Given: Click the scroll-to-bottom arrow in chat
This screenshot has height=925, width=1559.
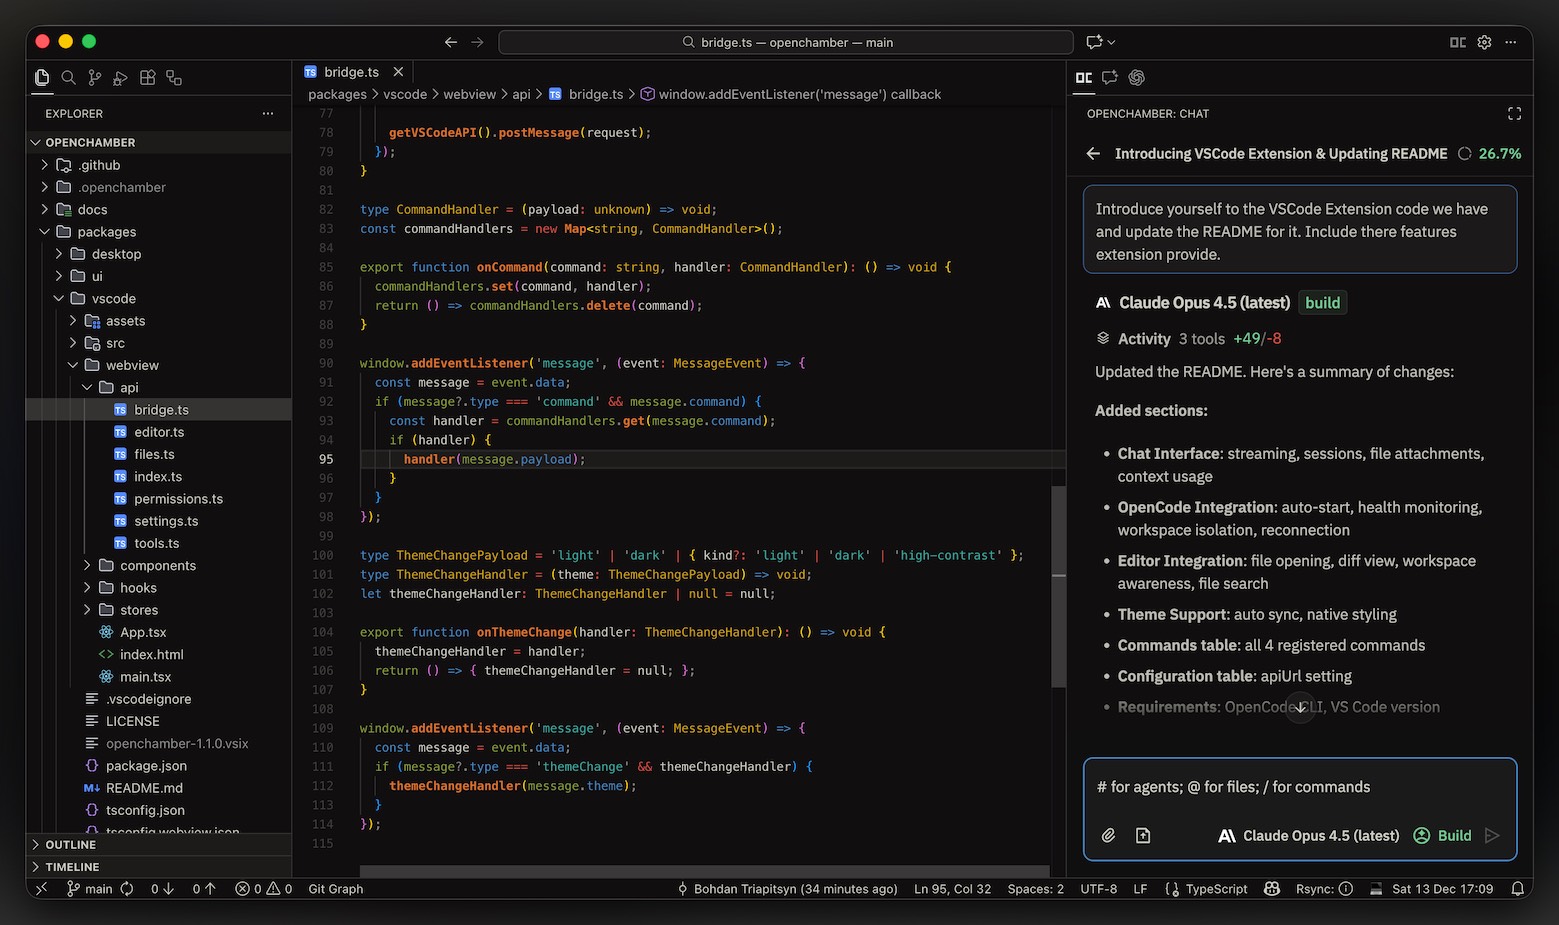Looking at the screenshot, I should pyautogui.click(x=1300, y=707).
